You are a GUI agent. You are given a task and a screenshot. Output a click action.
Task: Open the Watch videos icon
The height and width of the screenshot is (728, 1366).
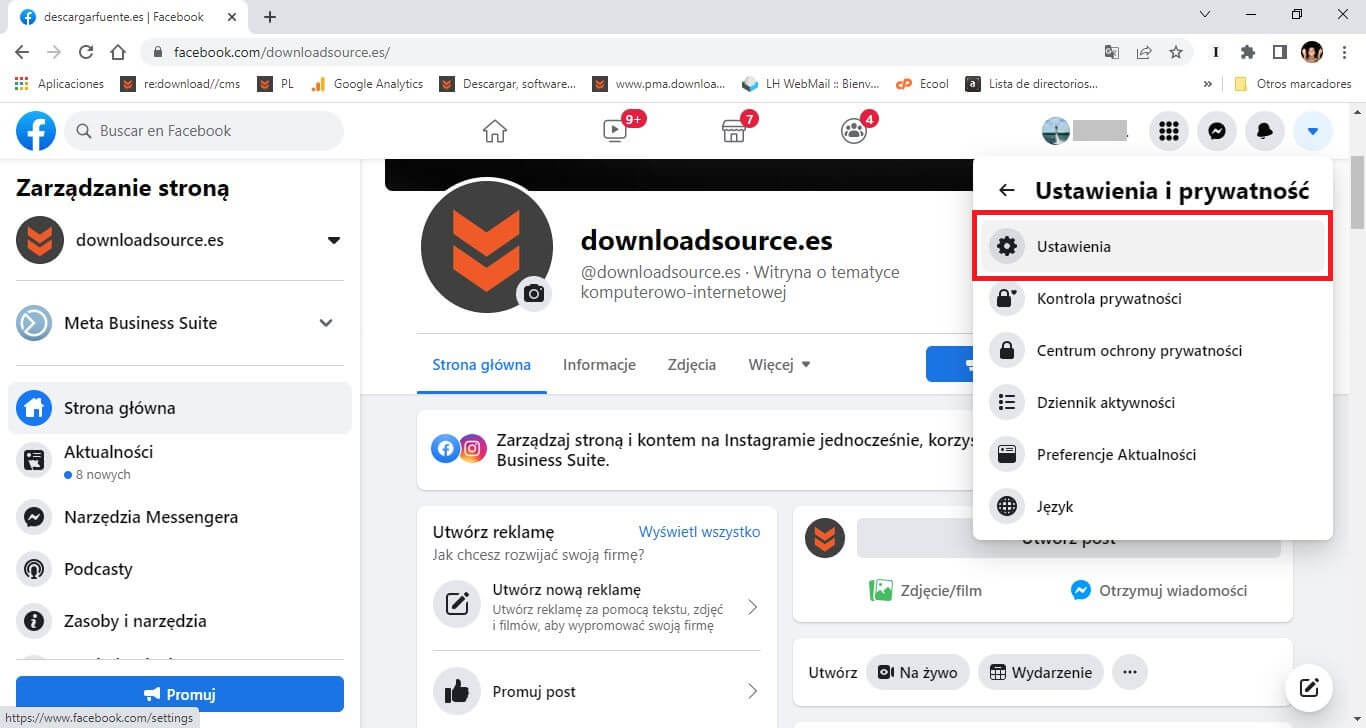(615, 131)
